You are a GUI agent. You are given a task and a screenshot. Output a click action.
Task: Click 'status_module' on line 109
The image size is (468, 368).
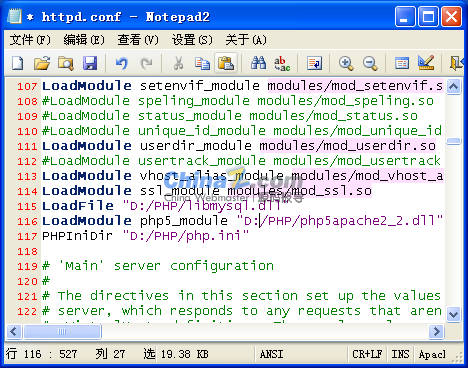pyautogui.click(x=190, y=116)
